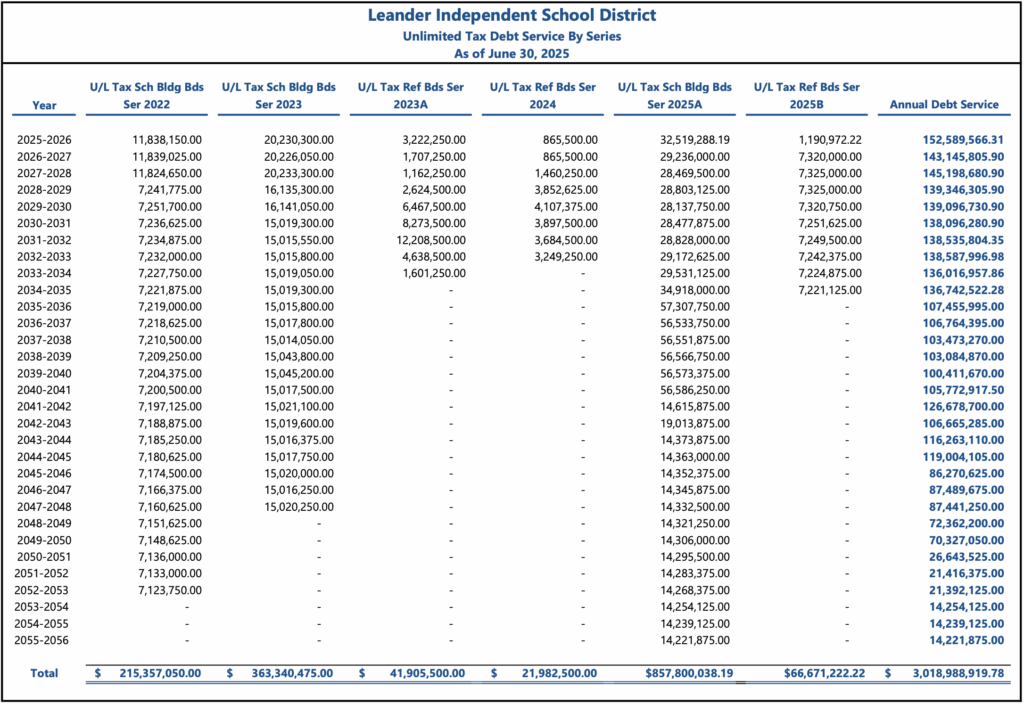Click the value 3,249,250.00

566,257
